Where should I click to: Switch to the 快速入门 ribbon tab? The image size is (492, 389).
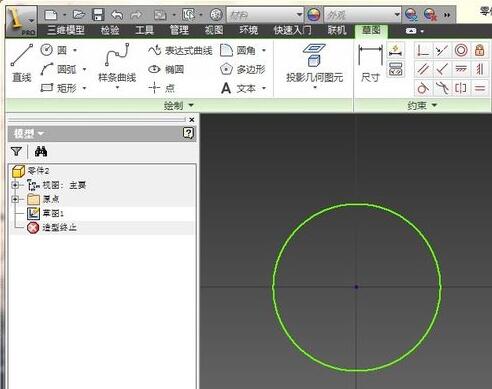(x=293, y=30)
